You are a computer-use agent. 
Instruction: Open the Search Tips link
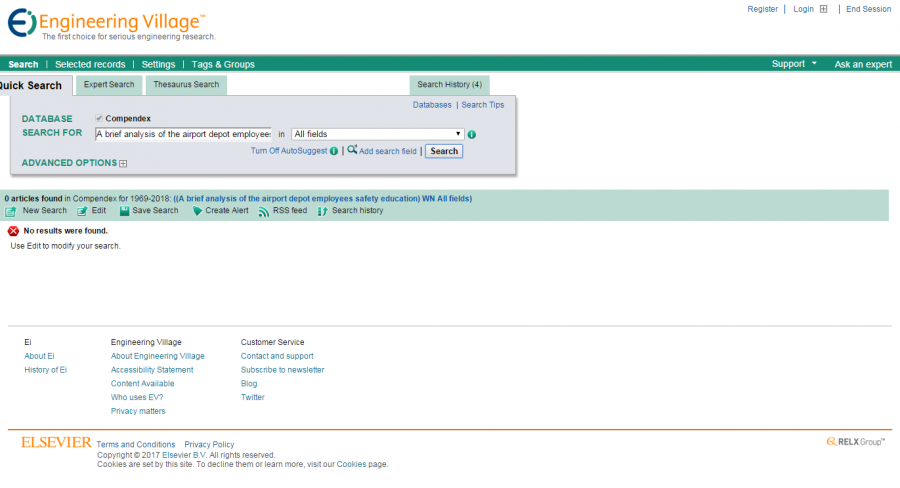point(483,105)
